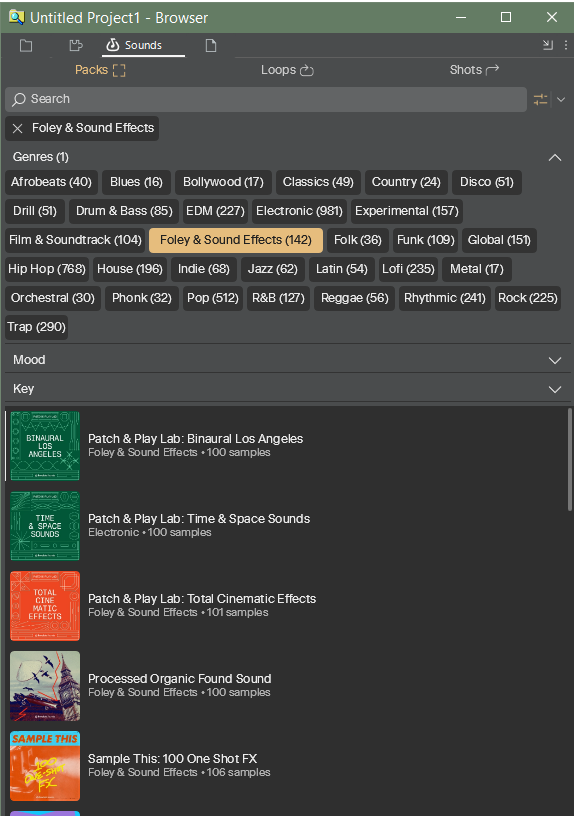Viewport: 574px width, 816px height.
Task: Pick the Rhythmic (241) genre tag
Action: [x=444, y=299]
